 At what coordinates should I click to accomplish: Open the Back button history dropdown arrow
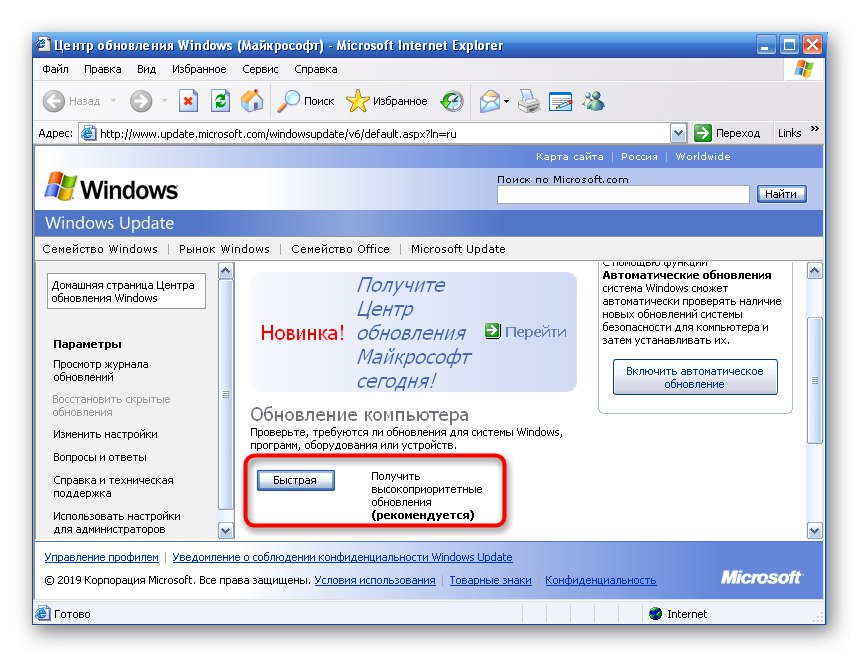(x=113, y=101)
